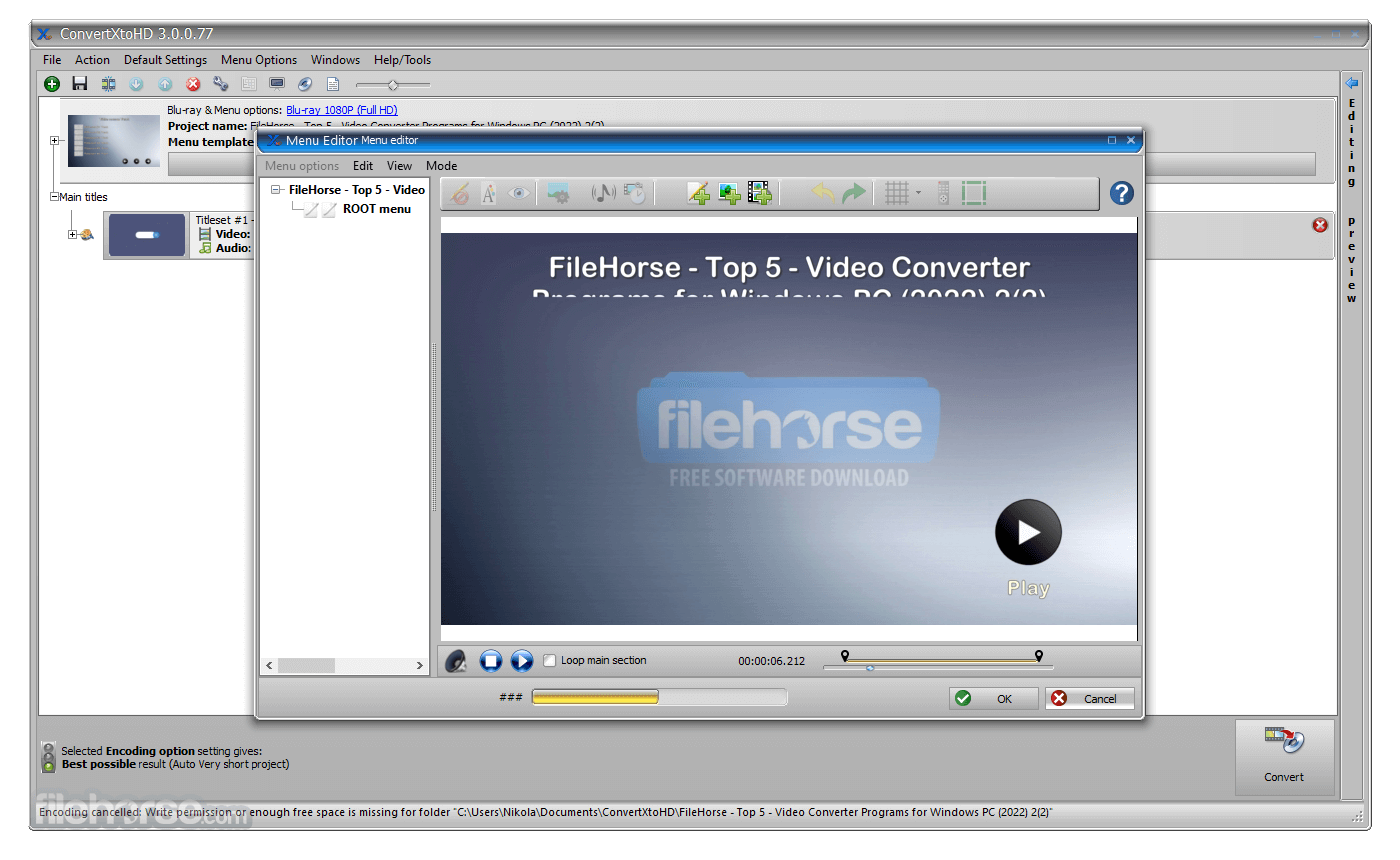This screenshot has width=1400, height=860.
Task: Click the blue help question mark icon
Action: [x=1122, y=194]
